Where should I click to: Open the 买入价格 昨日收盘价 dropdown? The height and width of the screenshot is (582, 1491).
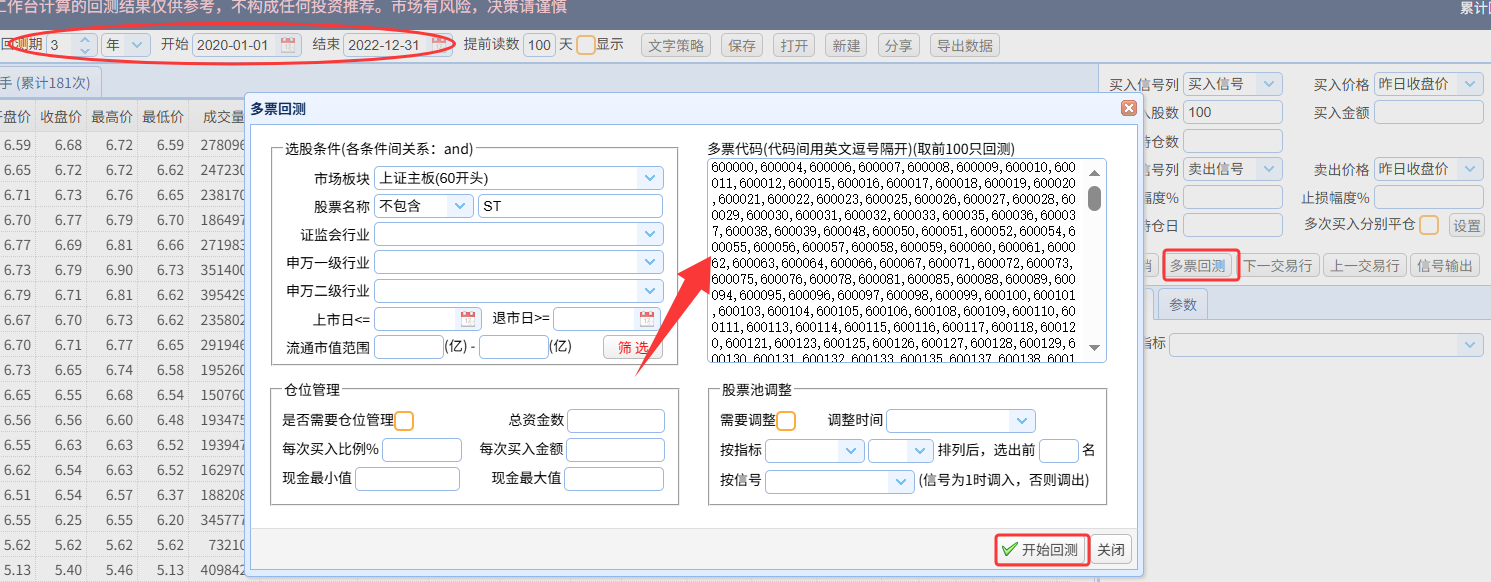[1470, 84]
